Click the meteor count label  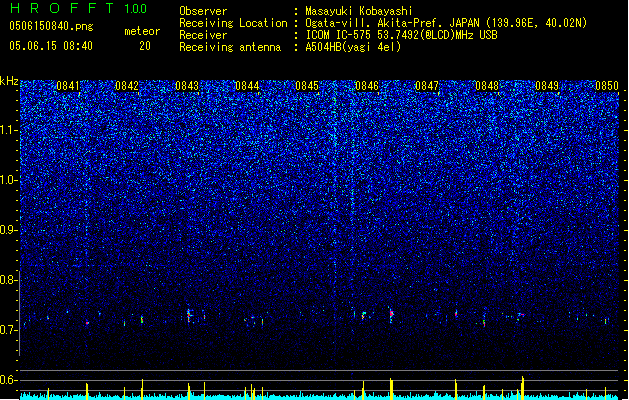click(142, 31)
